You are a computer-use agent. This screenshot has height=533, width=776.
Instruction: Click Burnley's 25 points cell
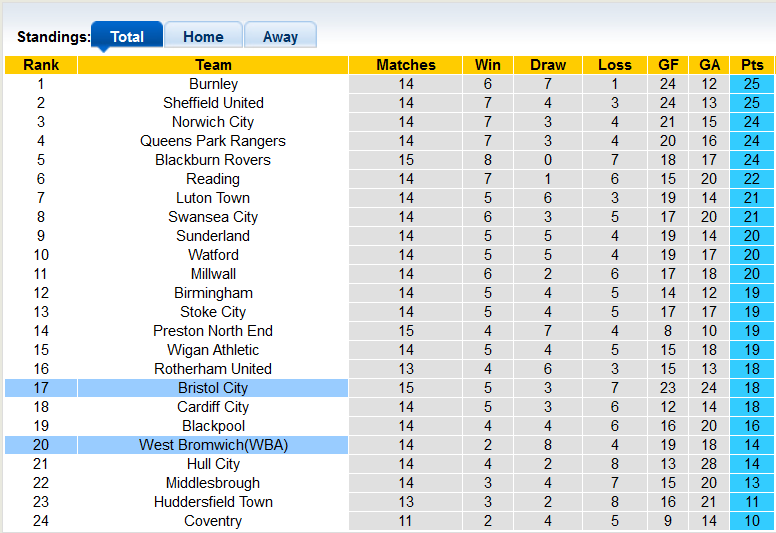[752, 84]
